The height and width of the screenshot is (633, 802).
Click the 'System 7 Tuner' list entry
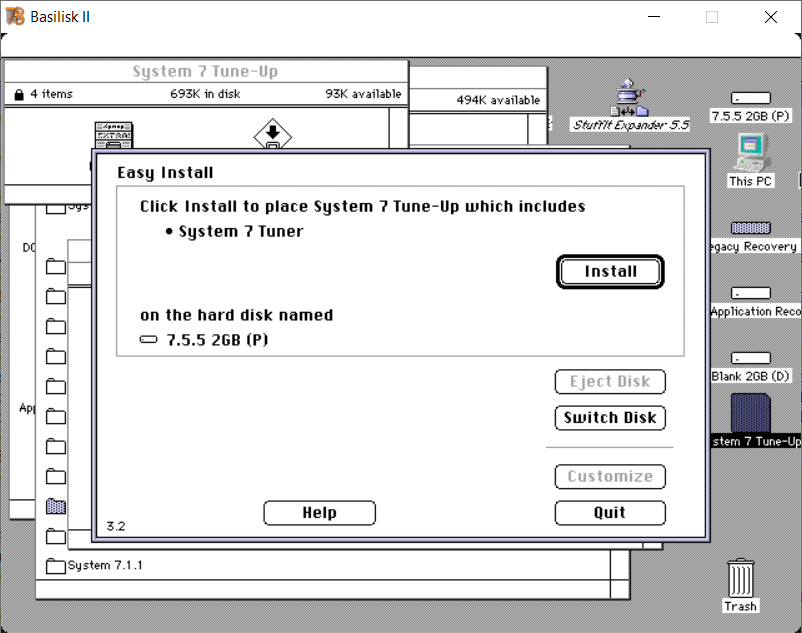[241, 232]
